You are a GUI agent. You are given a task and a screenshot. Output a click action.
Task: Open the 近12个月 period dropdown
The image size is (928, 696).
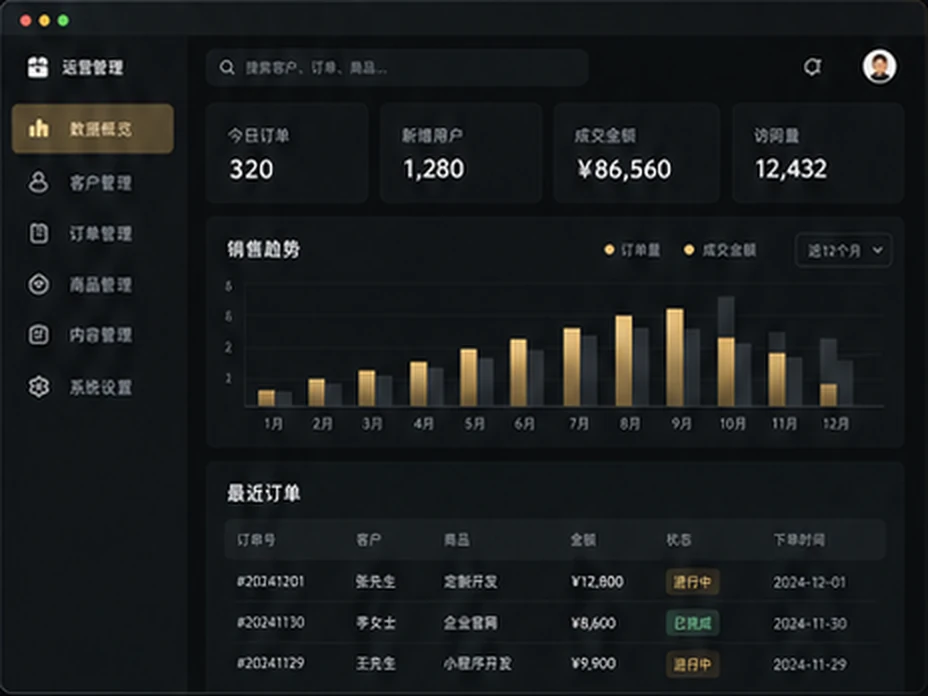[844, 250]
